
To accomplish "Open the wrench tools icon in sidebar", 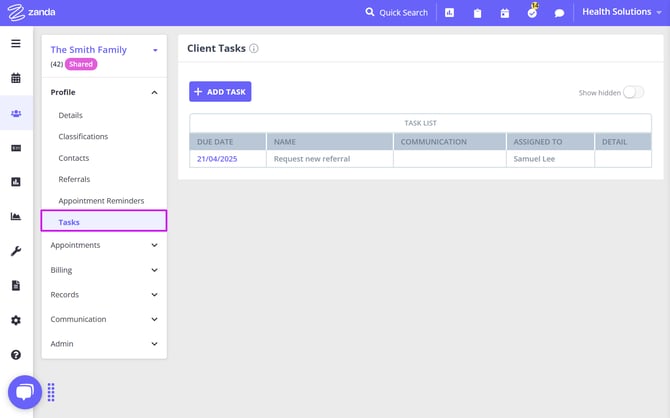I will (16, 251).
